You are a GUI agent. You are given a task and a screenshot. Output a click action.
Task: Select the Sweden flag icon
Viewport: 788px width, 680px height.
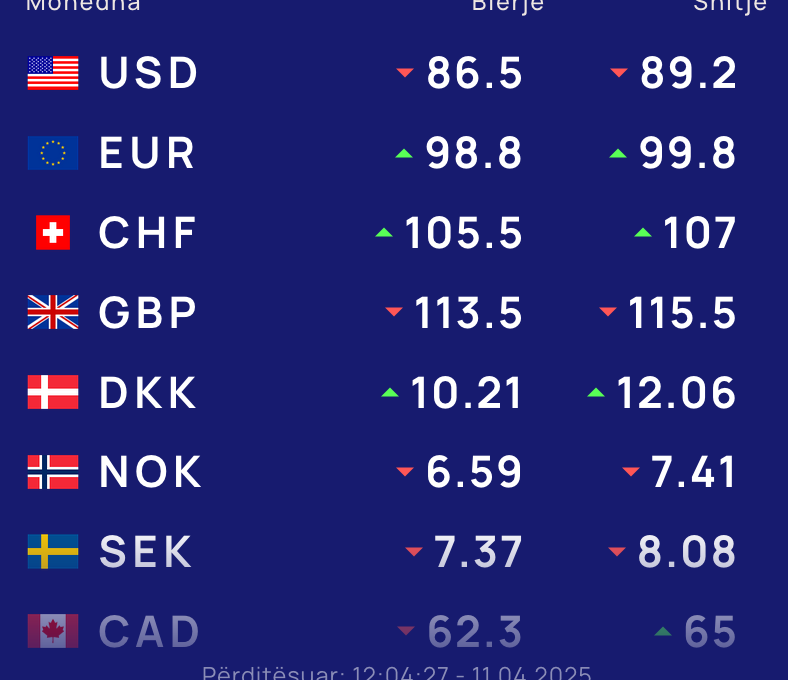53,551
